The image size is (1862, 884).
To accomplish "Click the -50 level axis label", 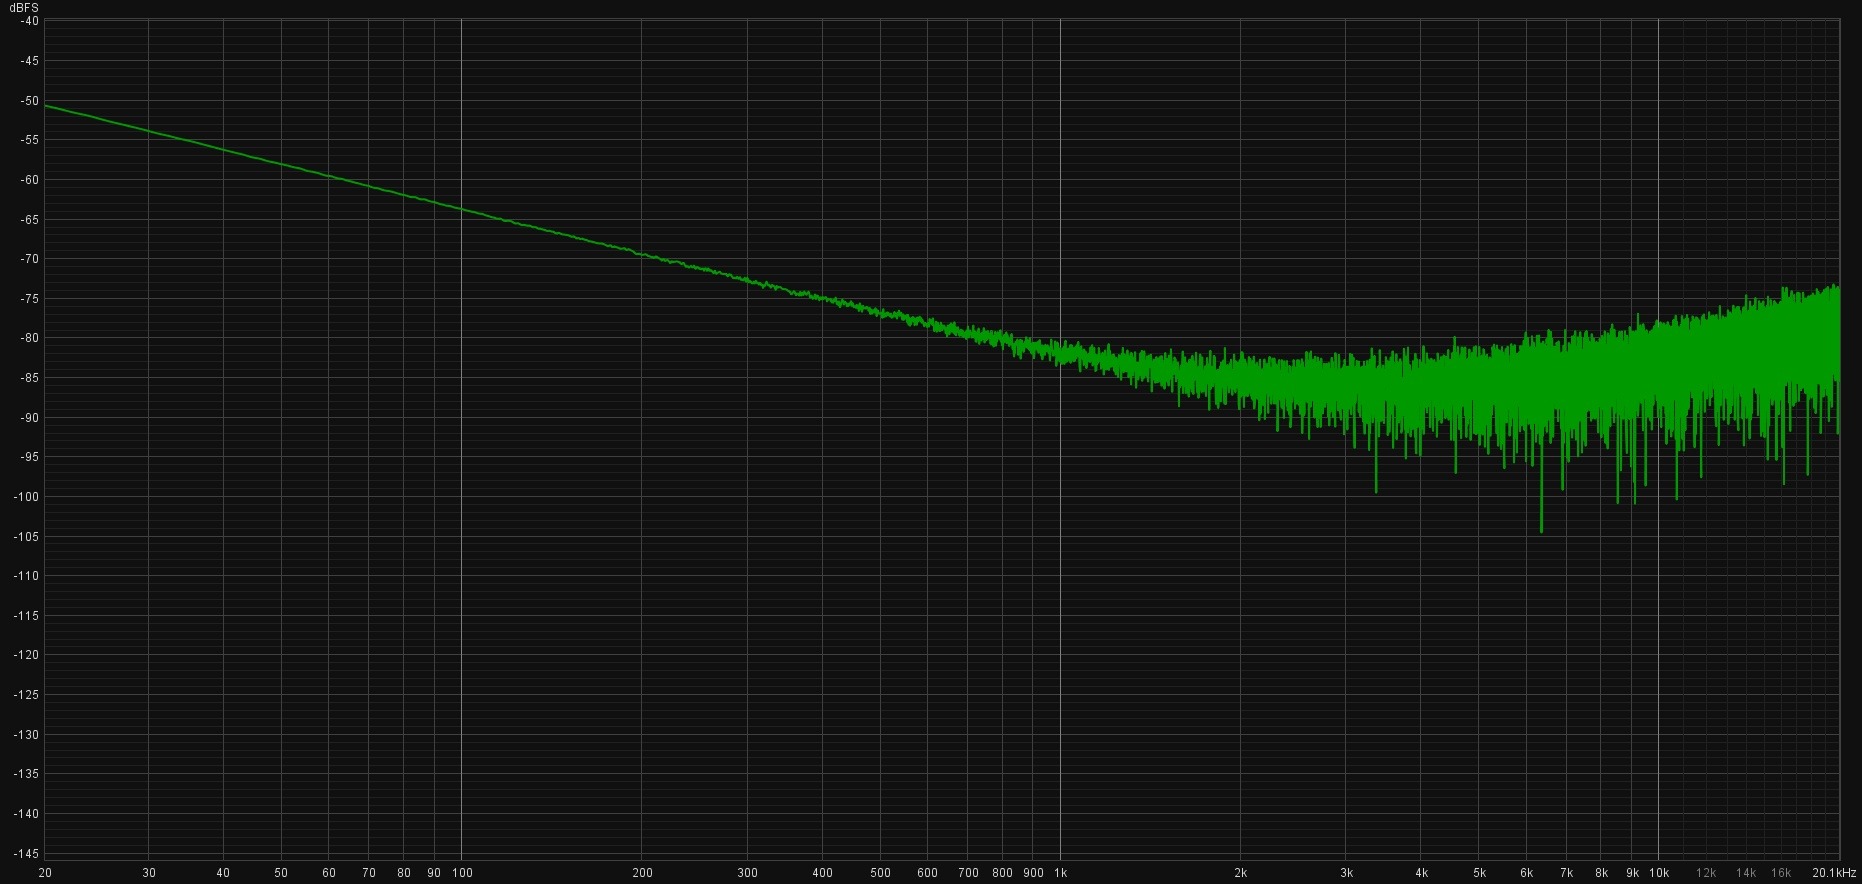I will pos(29,101).
